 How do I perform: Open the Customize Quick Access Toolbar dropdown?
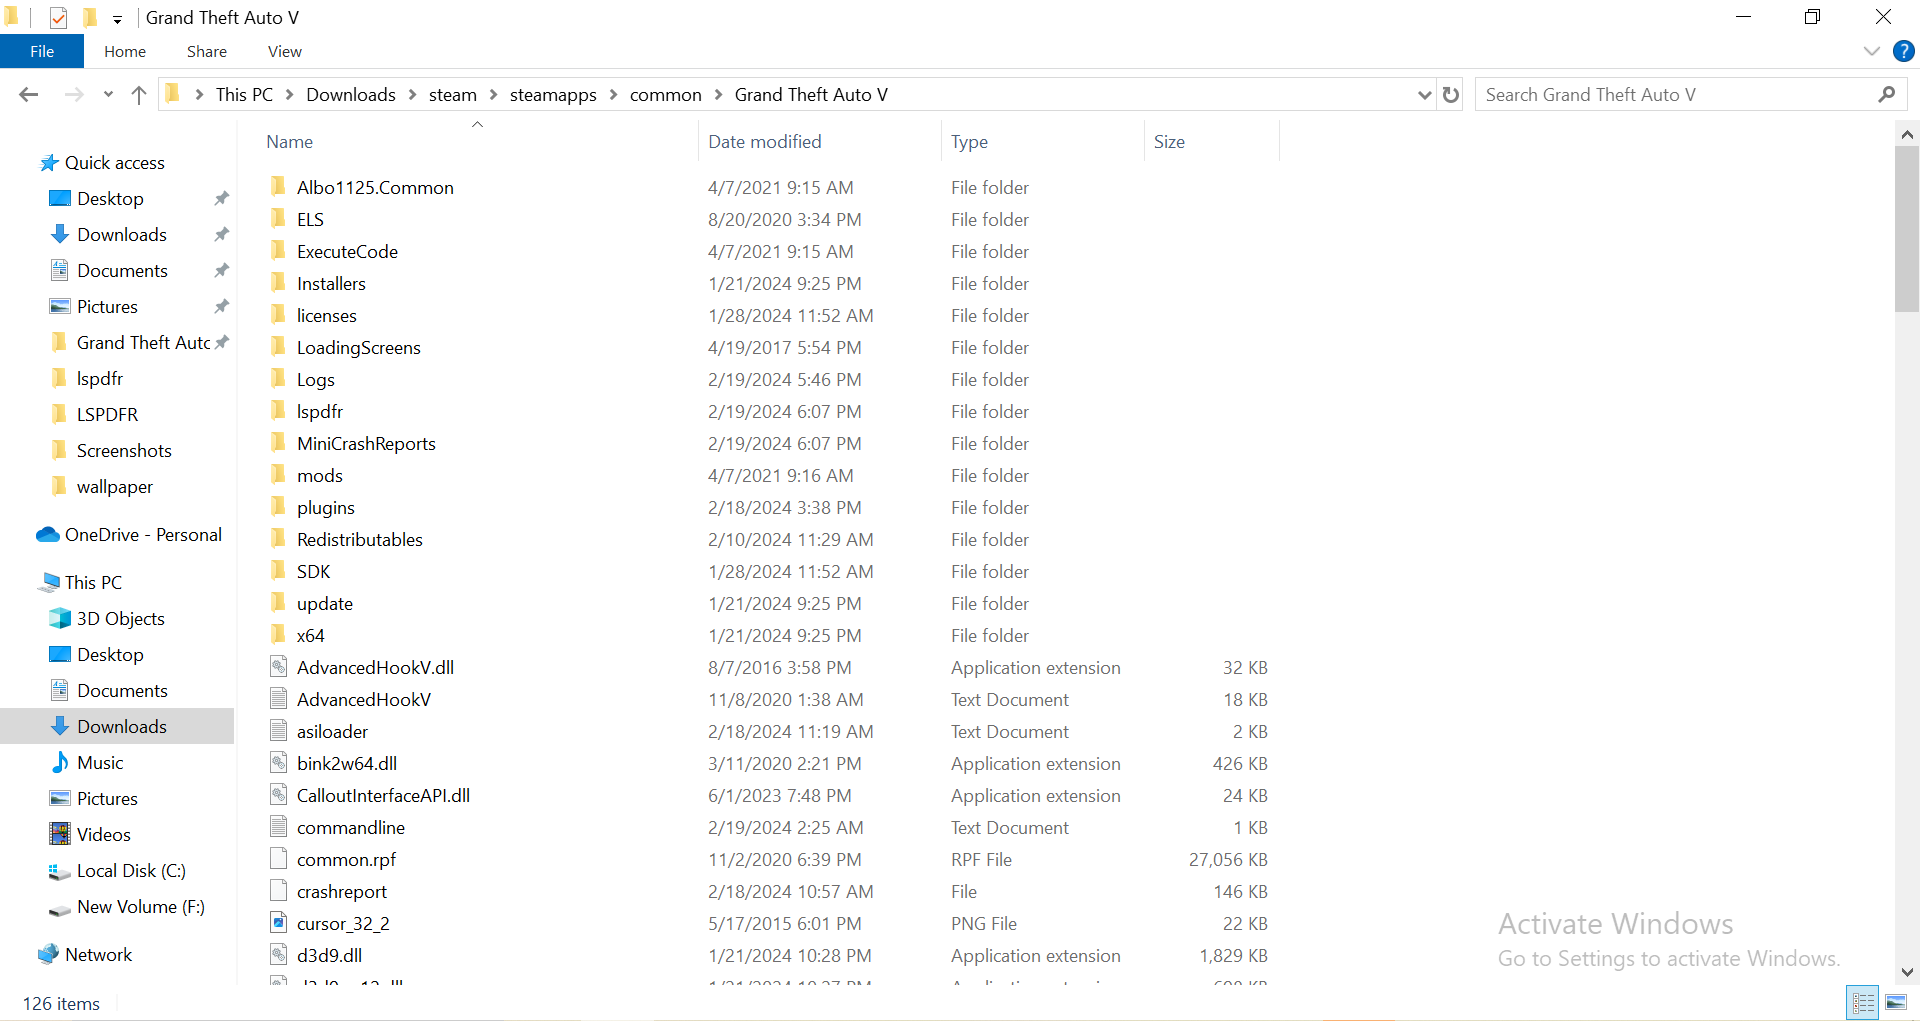[117, 18]
